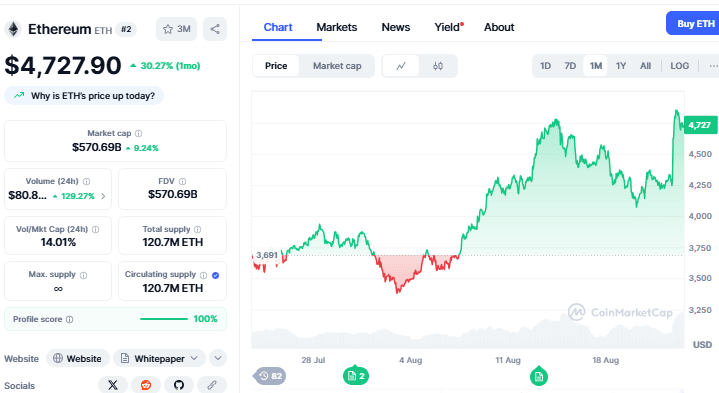This screenshot has height=393, width=719.
Task: Open the chart more options ellipsis
Action: pos(713,66)
